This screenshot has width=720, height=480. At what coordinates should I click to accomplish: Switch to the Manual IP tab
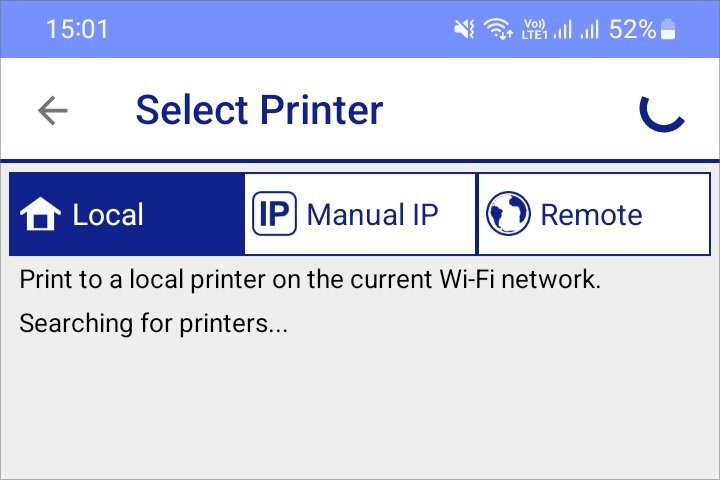click(360, 214)
